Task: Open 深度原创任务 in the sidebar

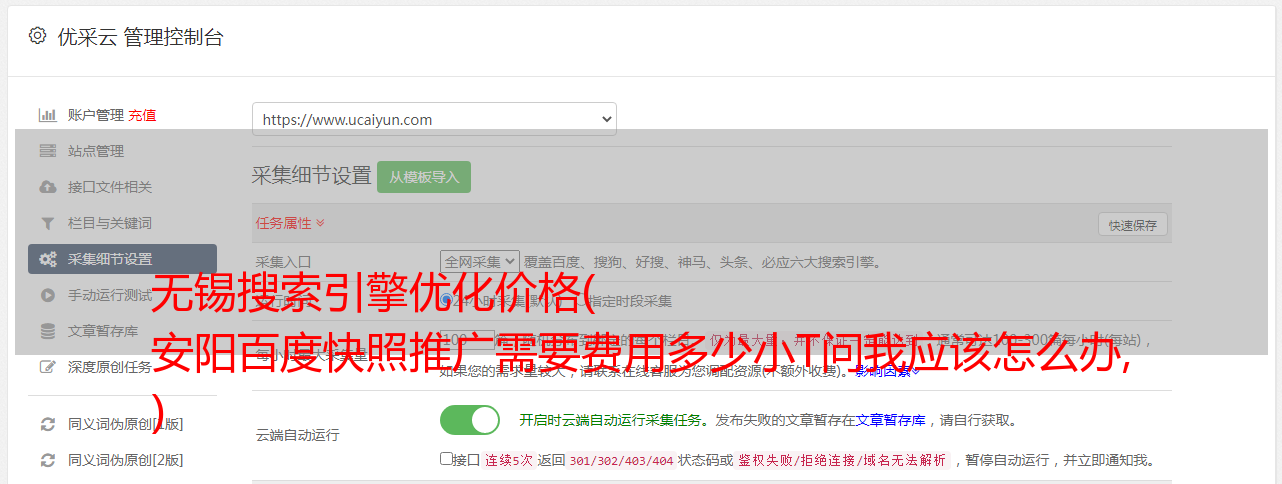Action: (x=110, y=367)
